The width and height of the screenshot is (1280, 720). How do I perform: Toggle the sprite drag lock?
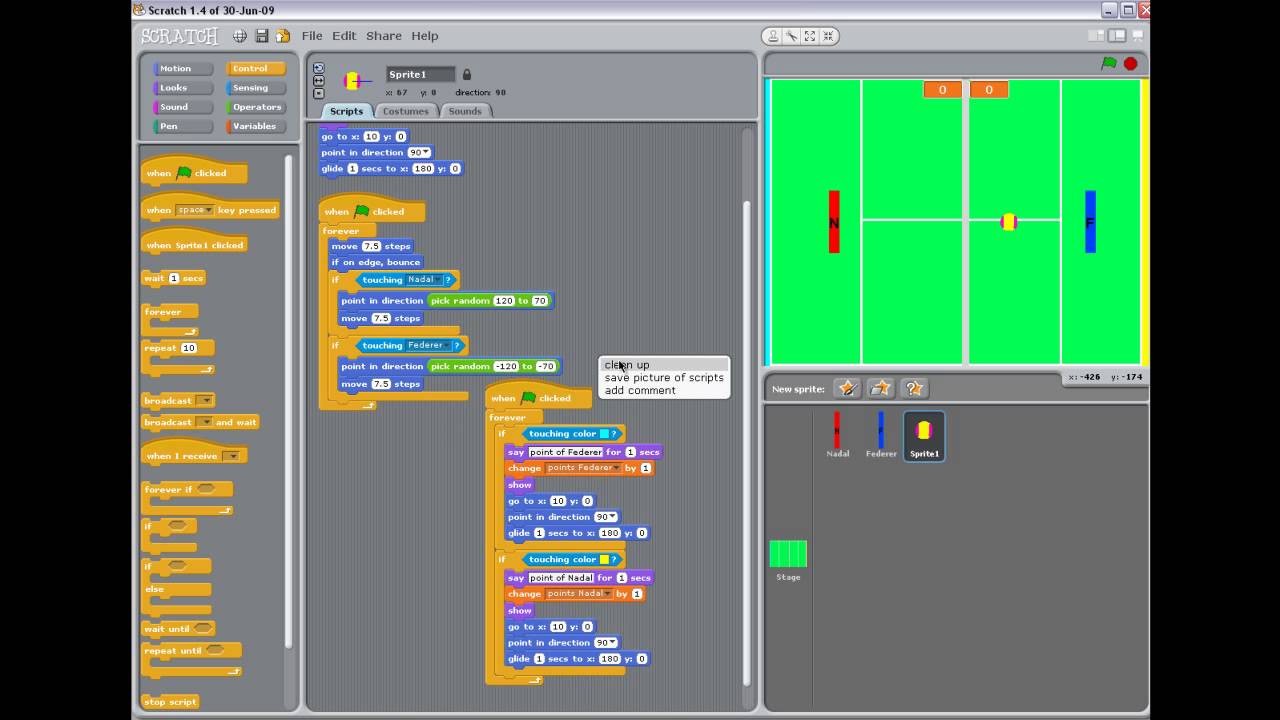click(467, 74)
